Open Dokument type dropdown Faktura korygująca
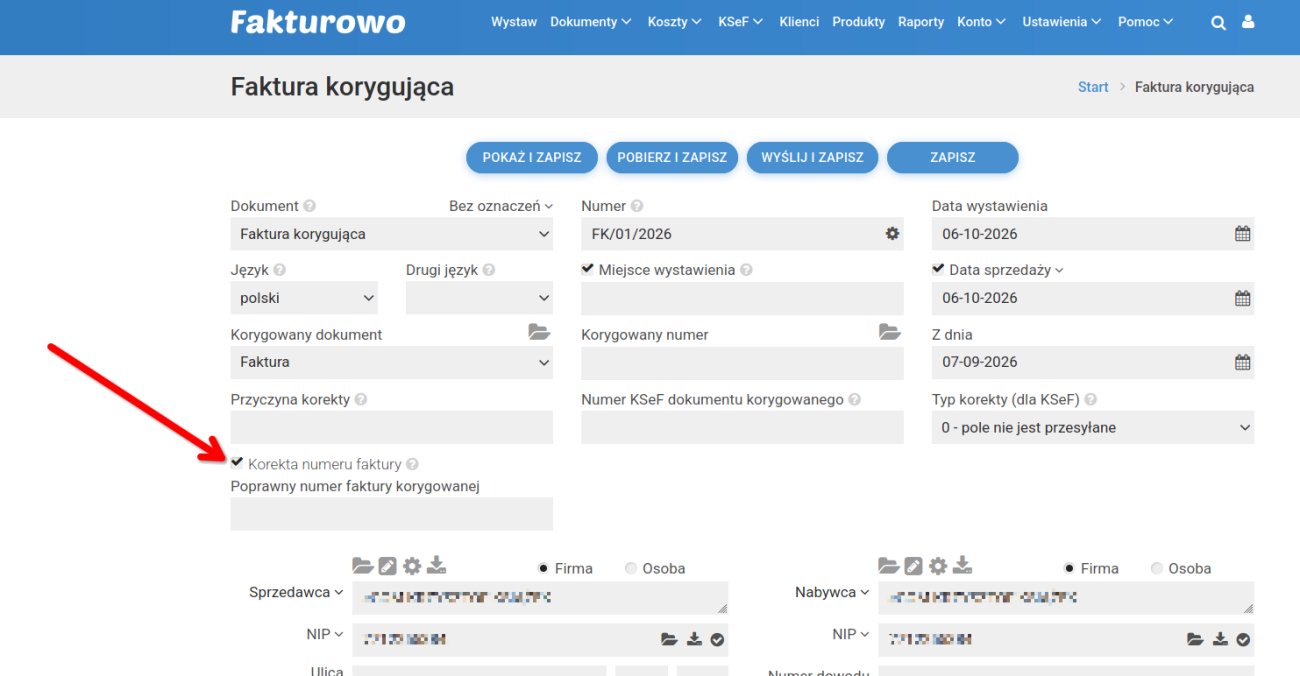 tap(392, 234)
